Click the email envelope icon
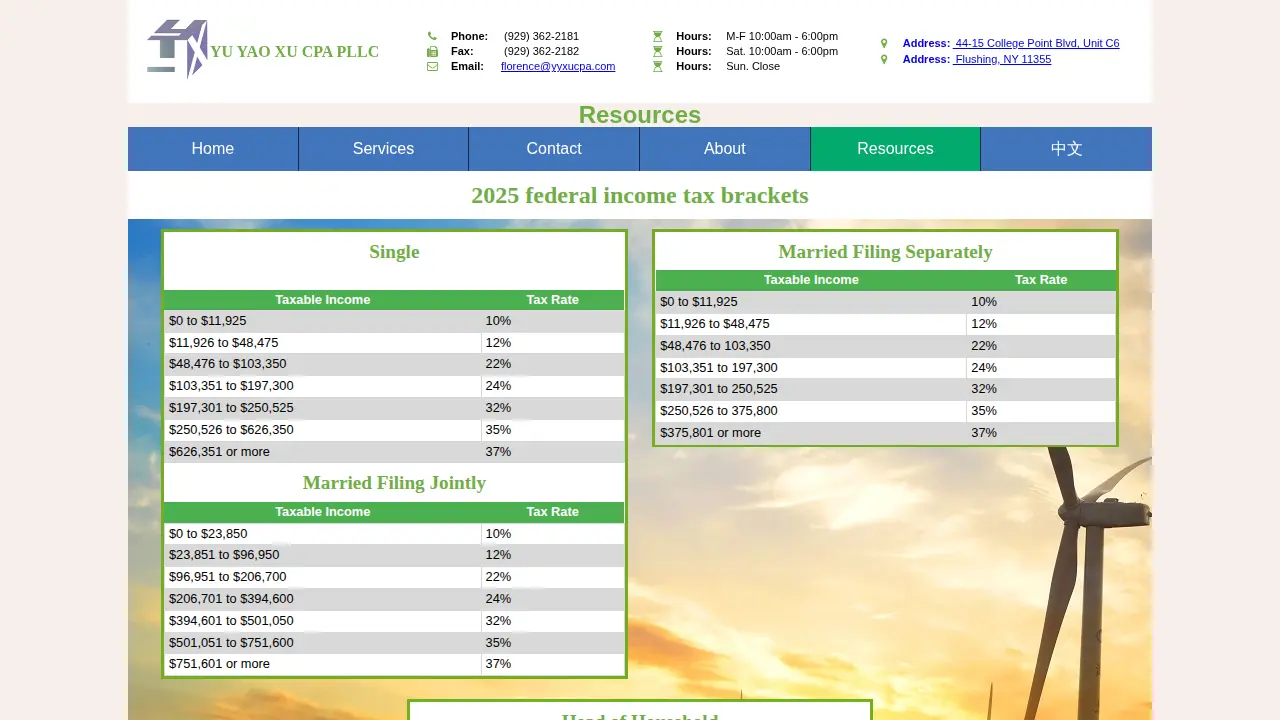The image size is (1280, 720). point(432,66)
